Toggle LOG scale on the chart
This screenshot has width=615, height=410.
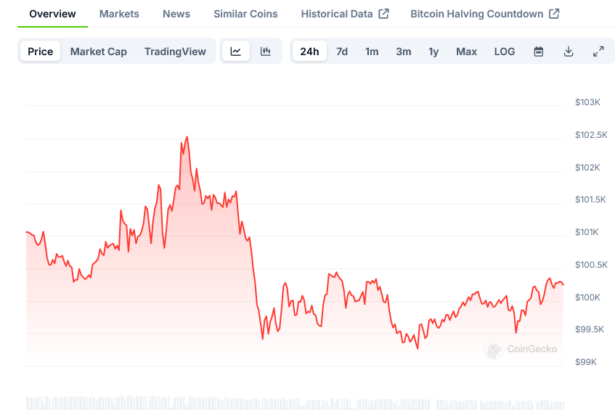pyautogui.click(x=504, y=51)
